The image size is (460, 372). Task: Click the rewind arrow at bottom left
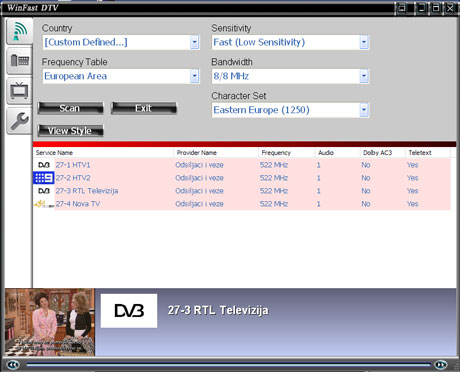[x=13, y=365]
